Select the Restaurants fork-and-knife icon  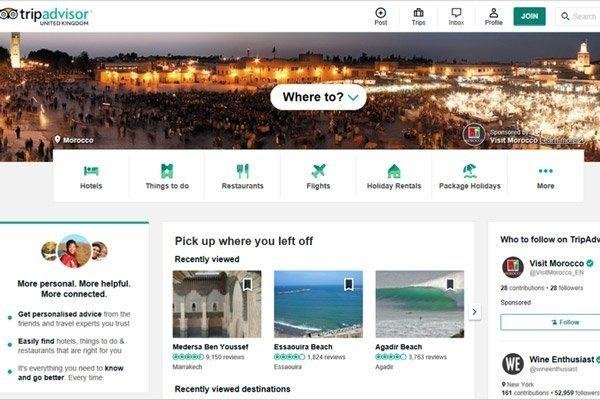(243, 171)
